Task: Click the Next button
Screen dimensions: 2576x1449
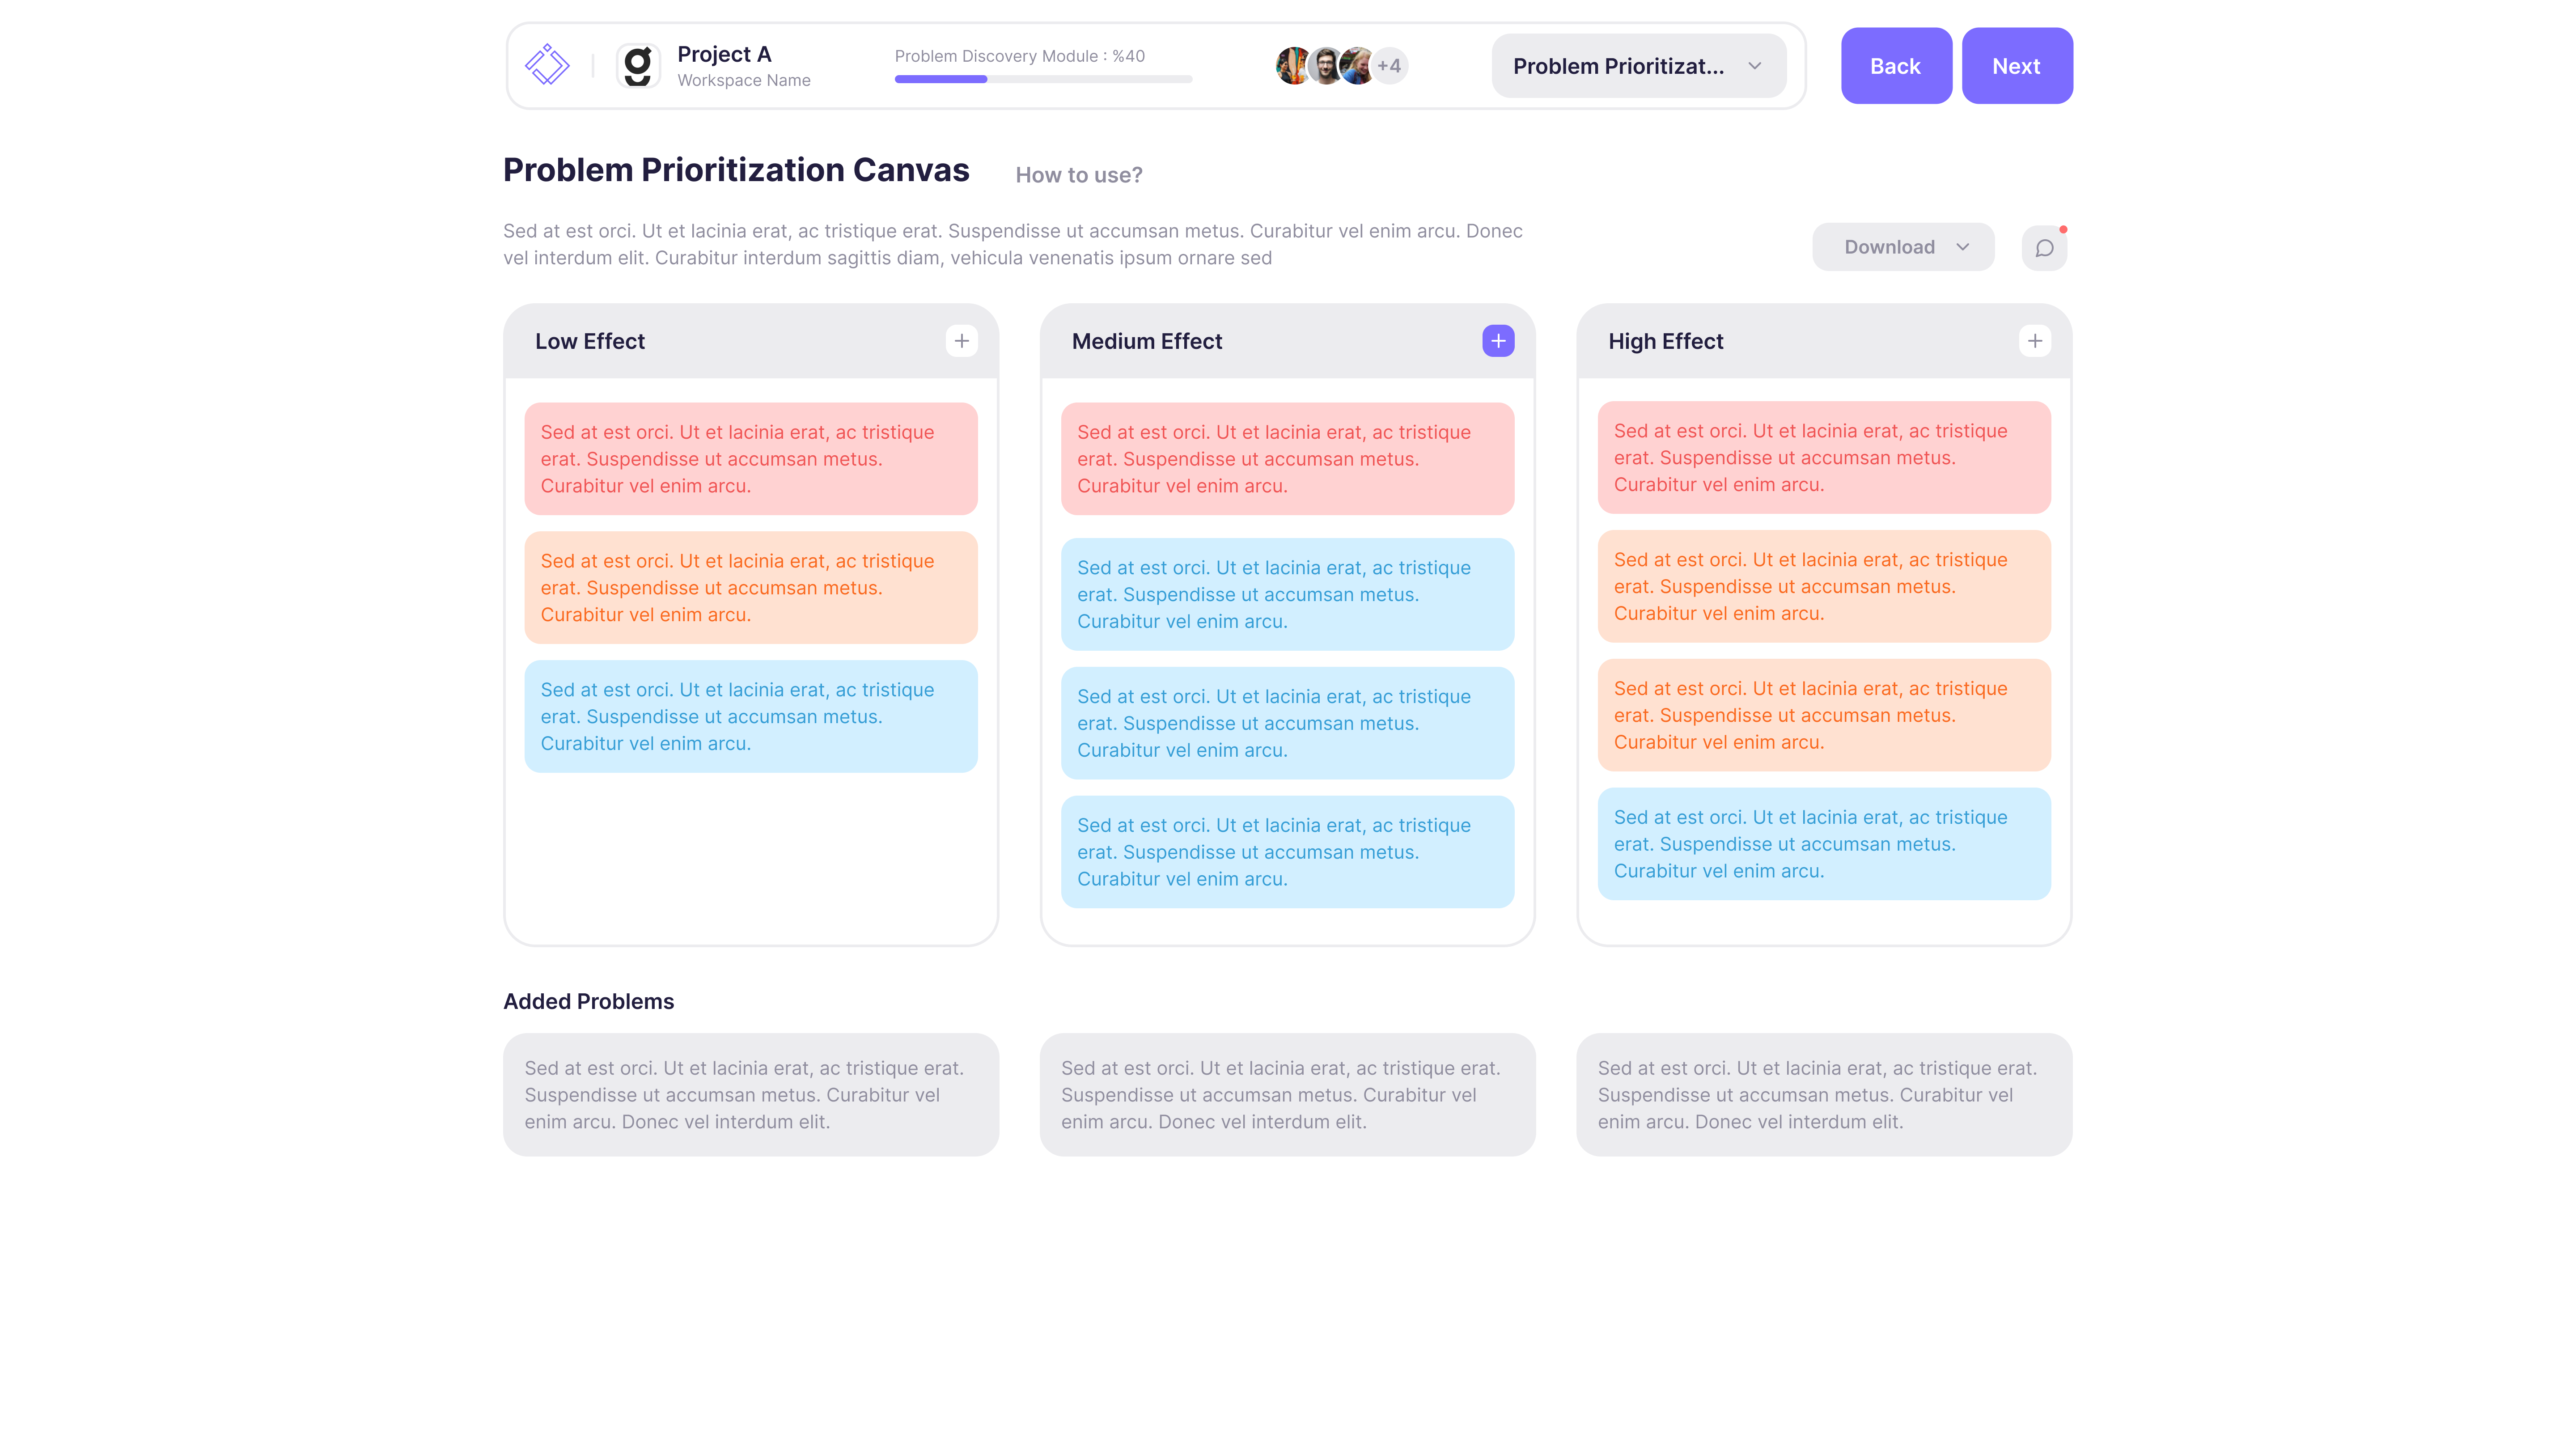Action: (x=2015, y=65)
